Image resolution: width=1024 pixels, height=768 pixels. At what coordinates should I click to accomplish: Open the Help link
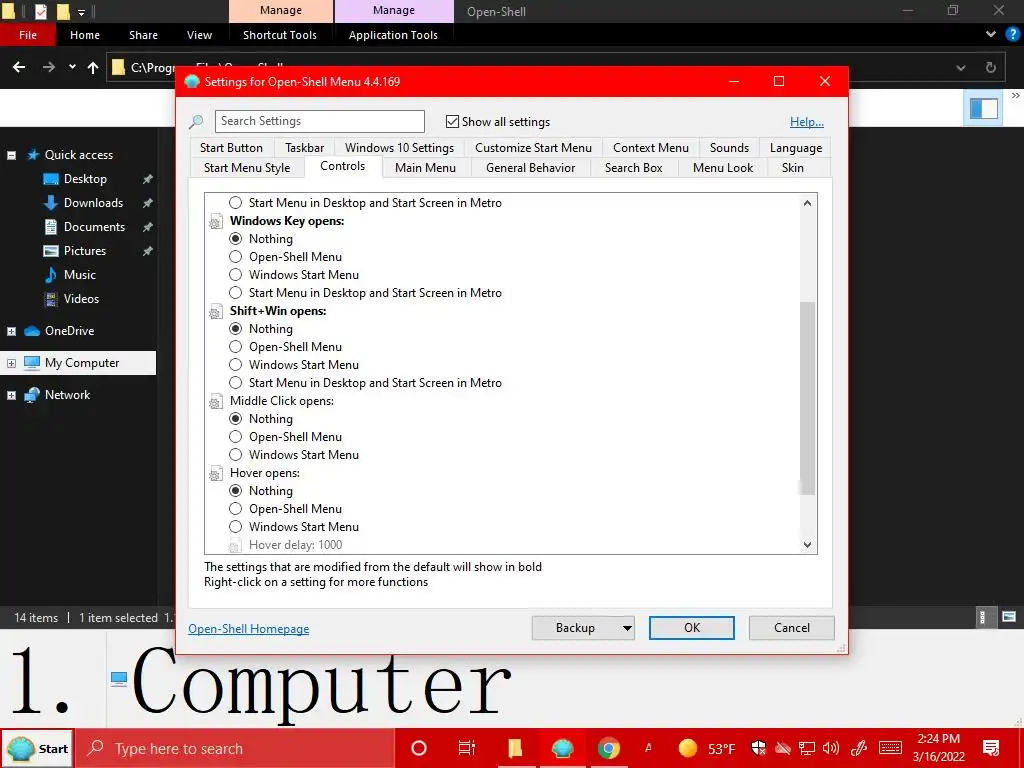[x=807, y=121]
